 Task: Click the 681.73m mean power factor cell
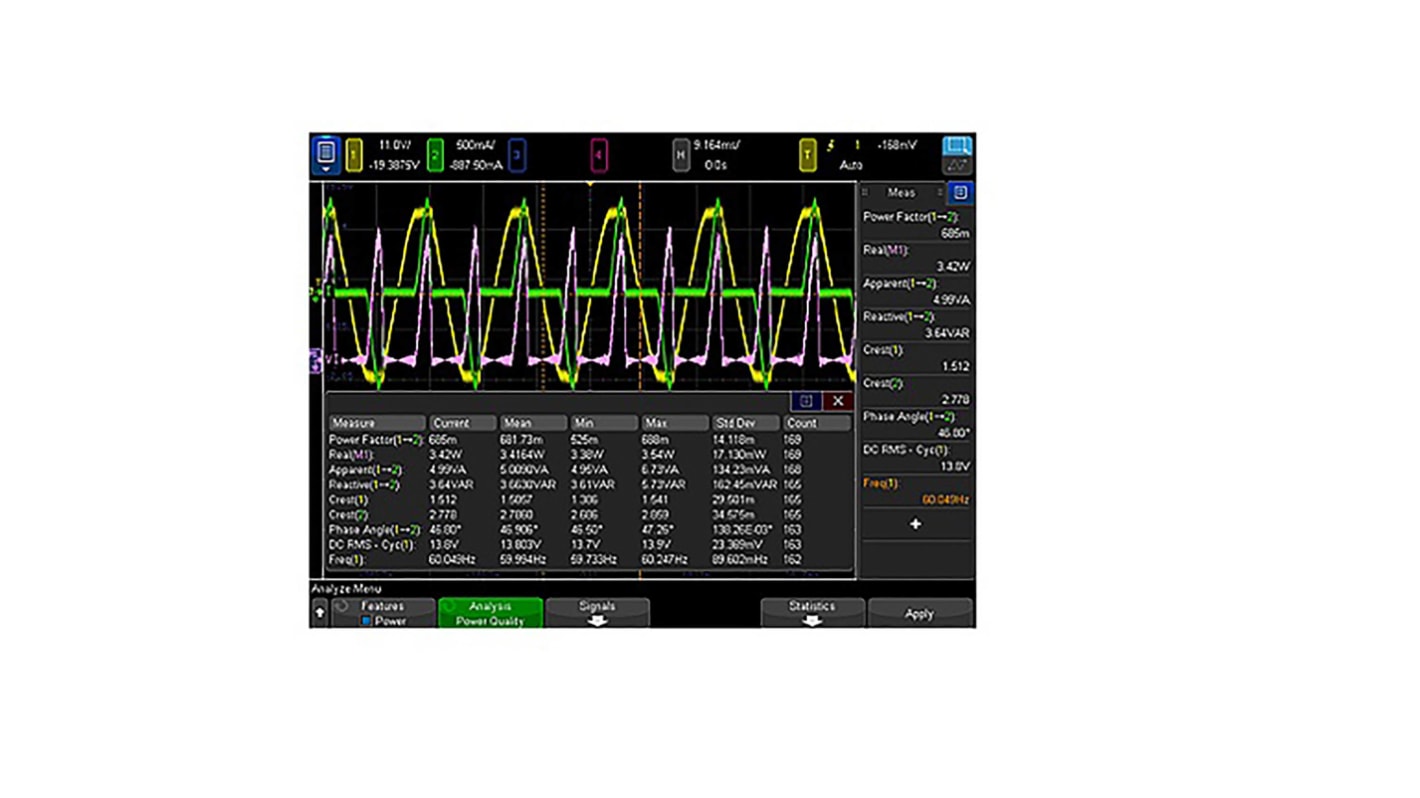[x=522, y=440]
